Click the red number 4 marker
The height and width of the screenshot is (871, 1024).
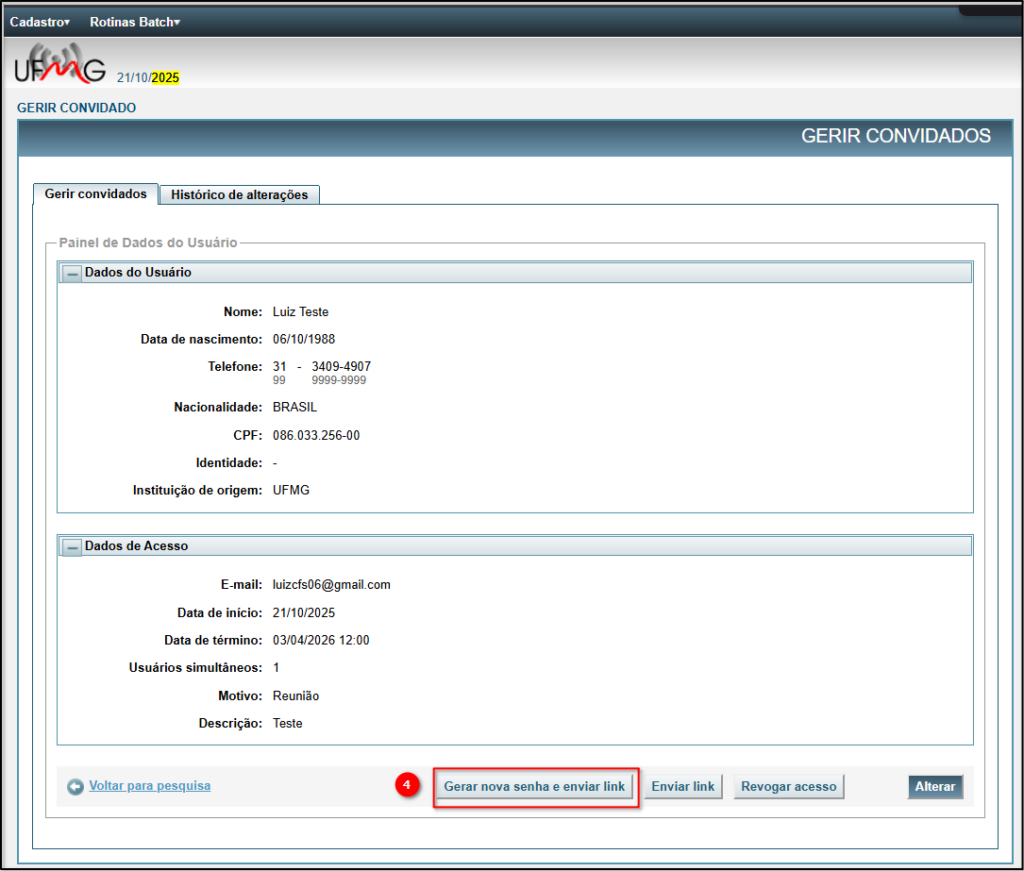(406, 786)
